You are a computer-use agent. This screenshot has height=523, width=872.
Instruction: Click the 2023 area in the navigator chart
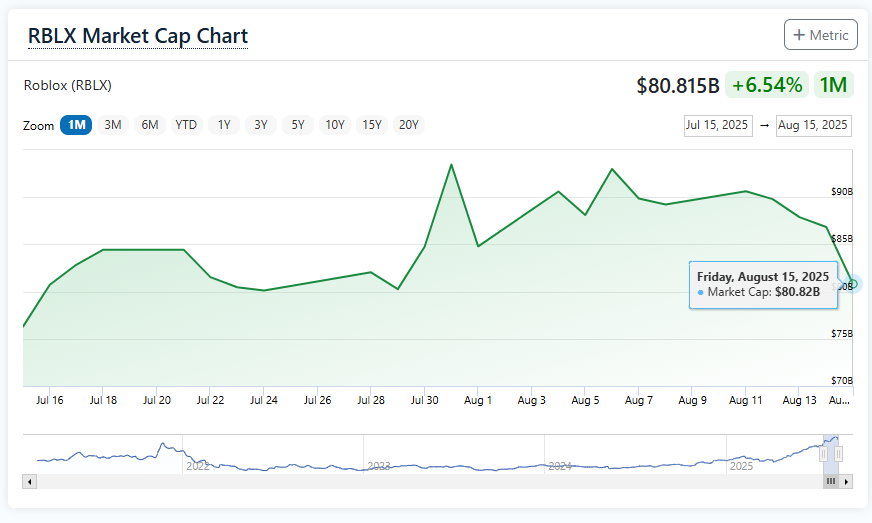379,466
